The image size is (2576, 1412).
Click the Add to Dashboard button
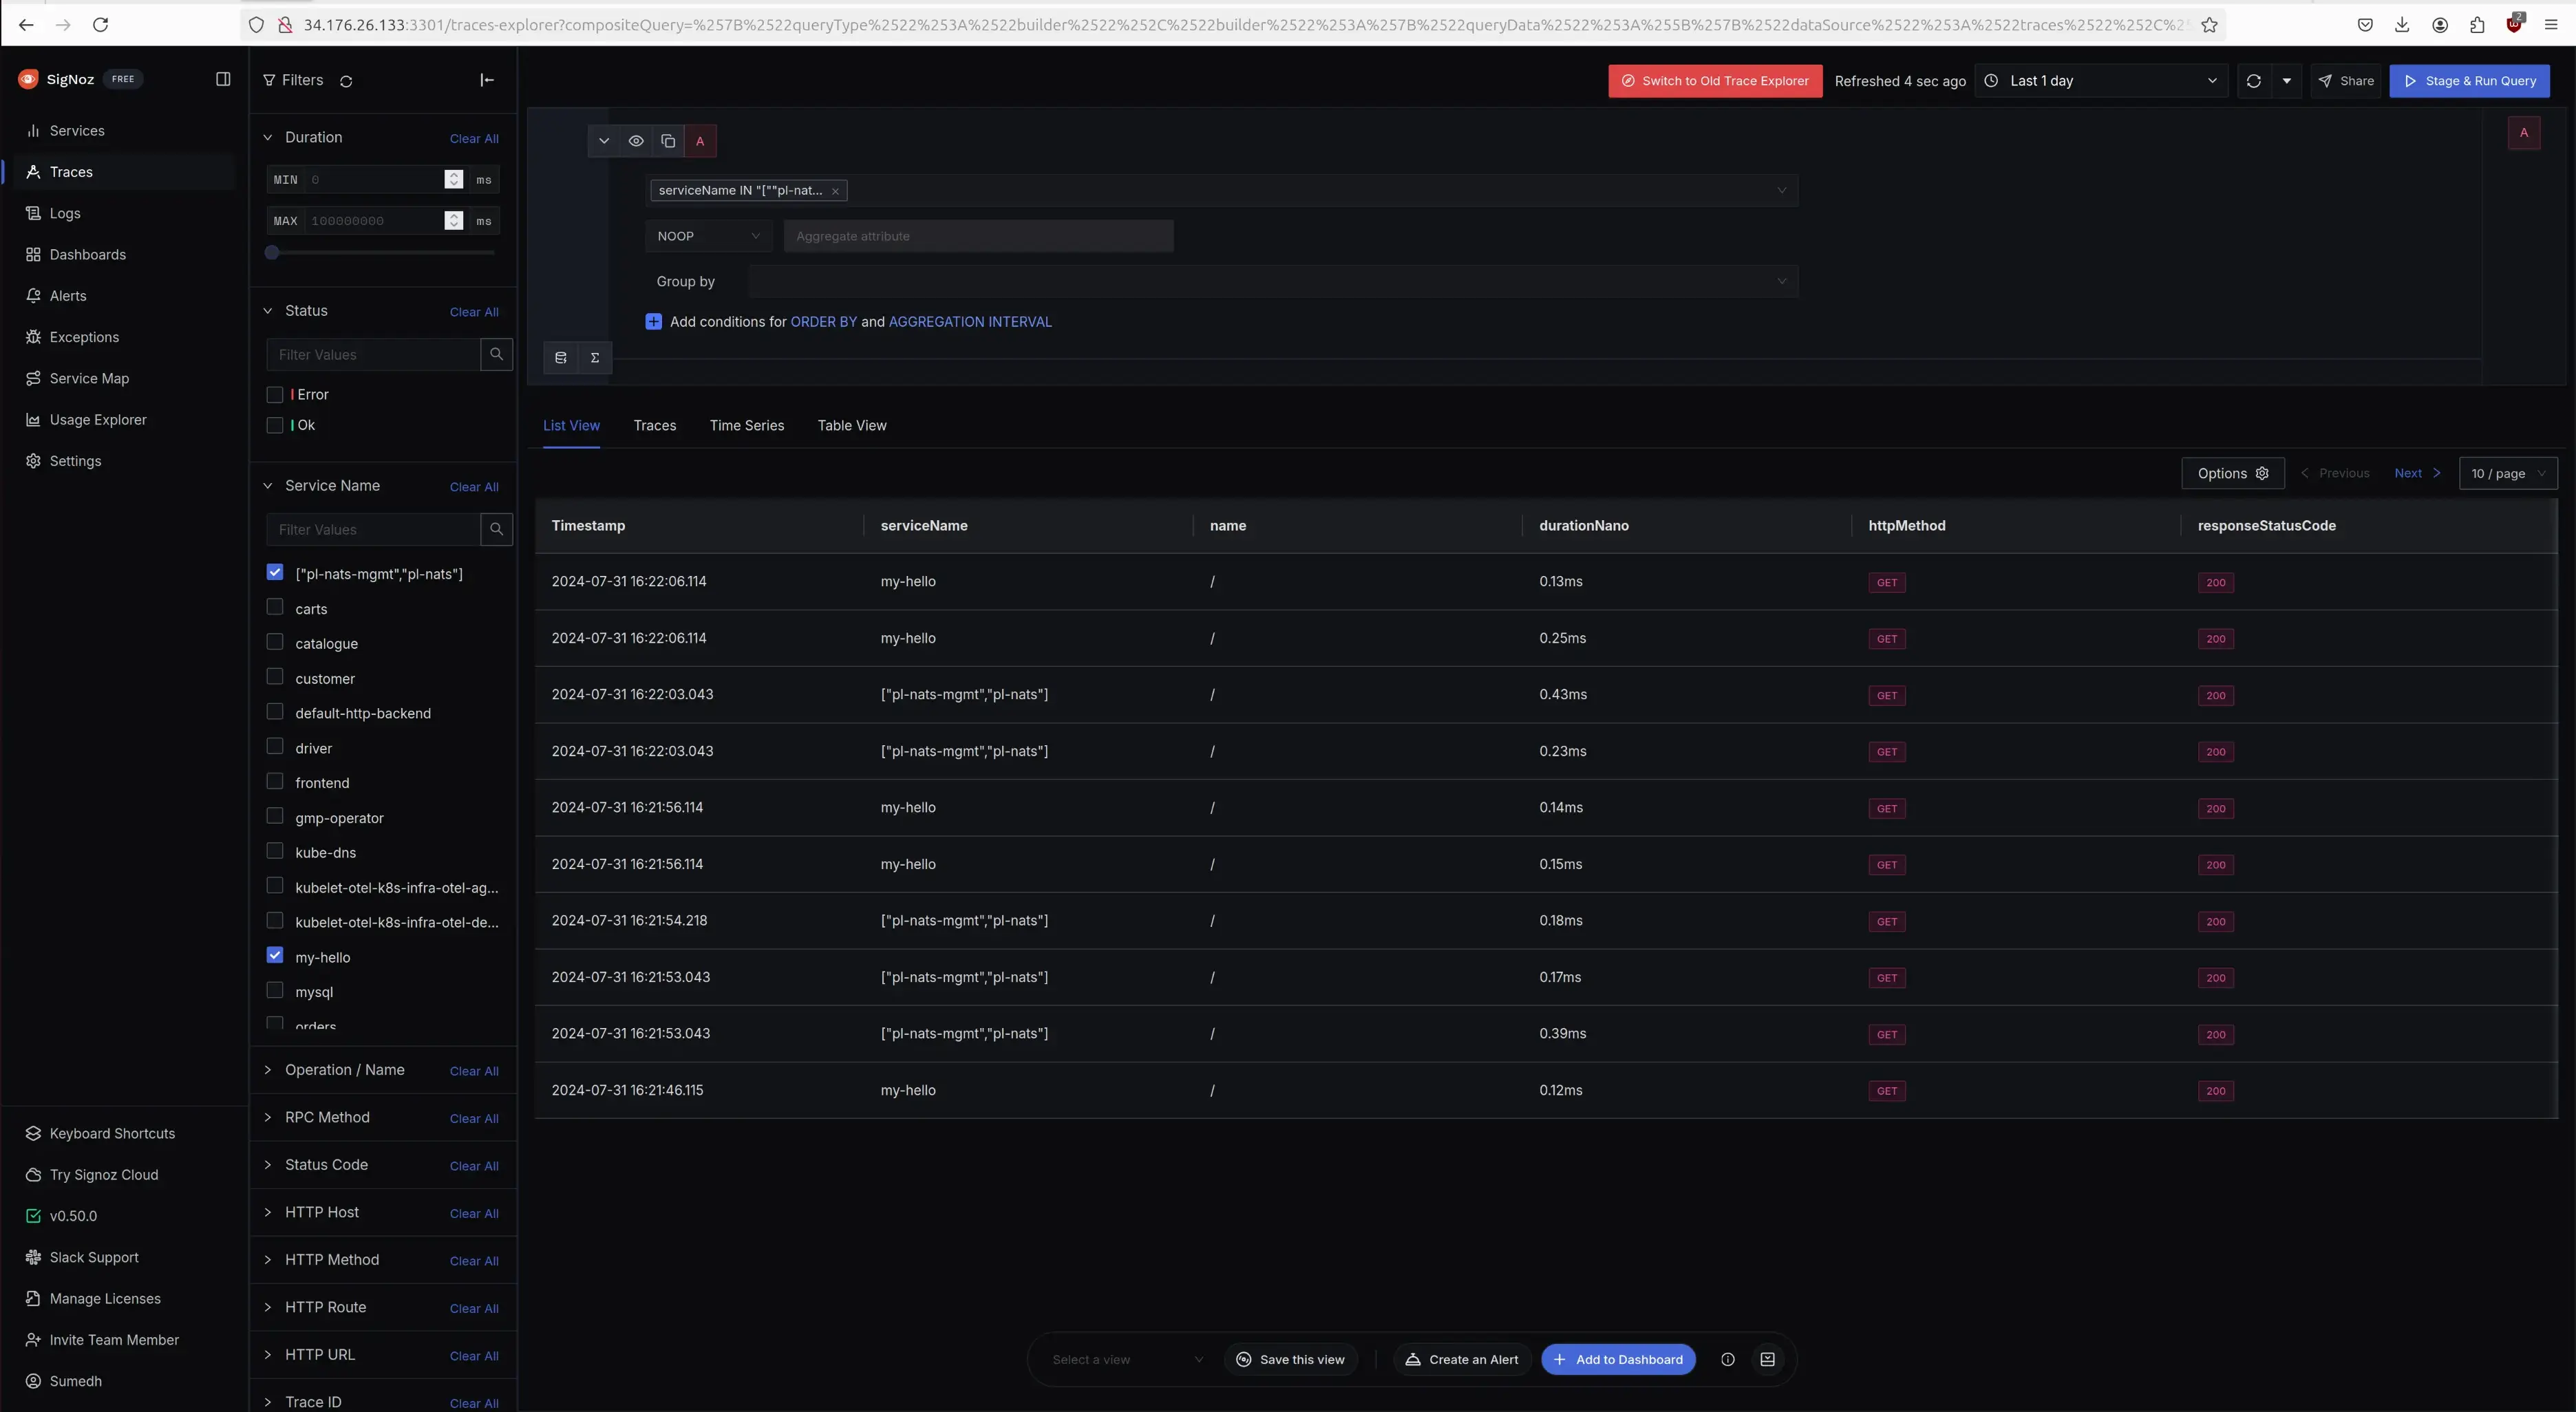click(1617, 1359)
